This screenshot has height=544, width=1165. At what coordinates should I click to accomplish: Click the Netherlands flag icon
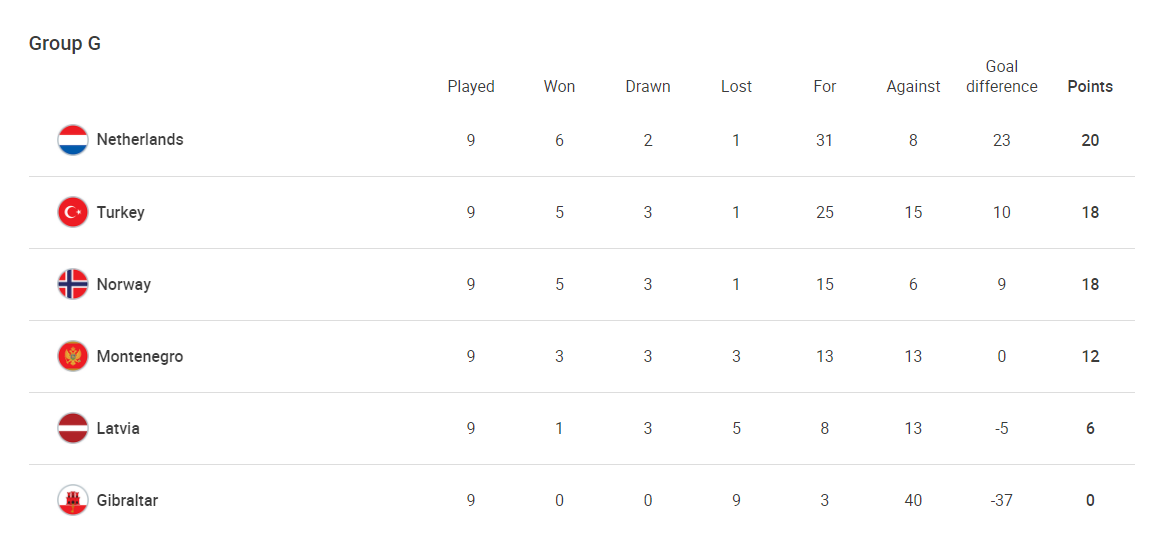[73, 140]
